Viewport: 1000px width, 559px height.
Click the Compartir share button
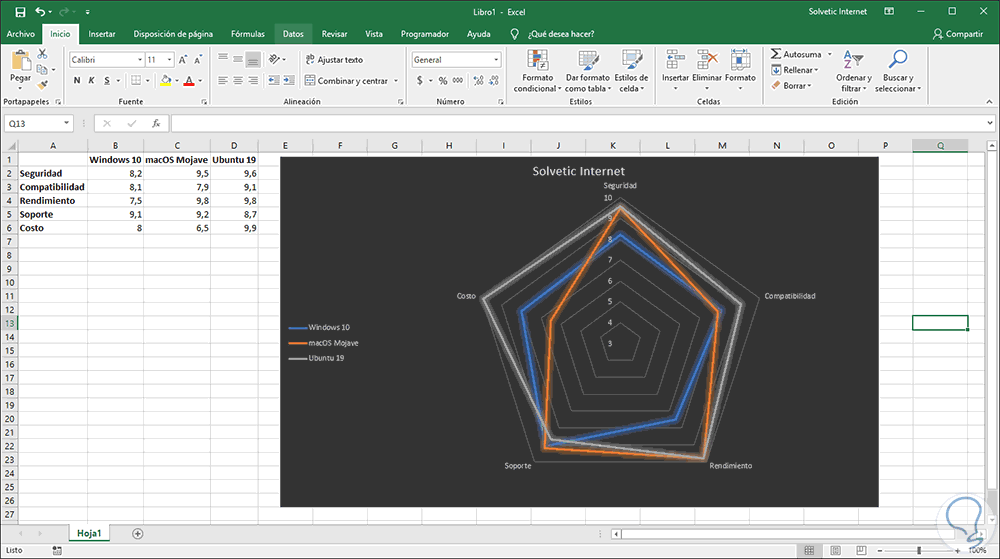[957, 34]
